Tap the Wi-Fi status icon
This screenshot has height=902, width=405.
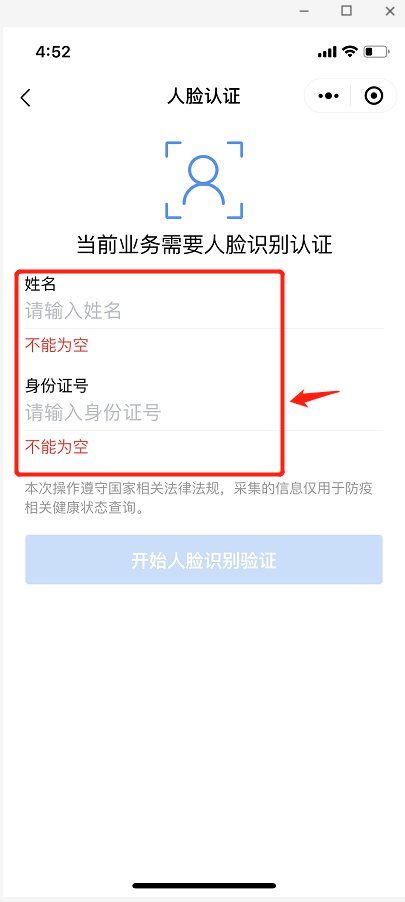pos(349,51)
